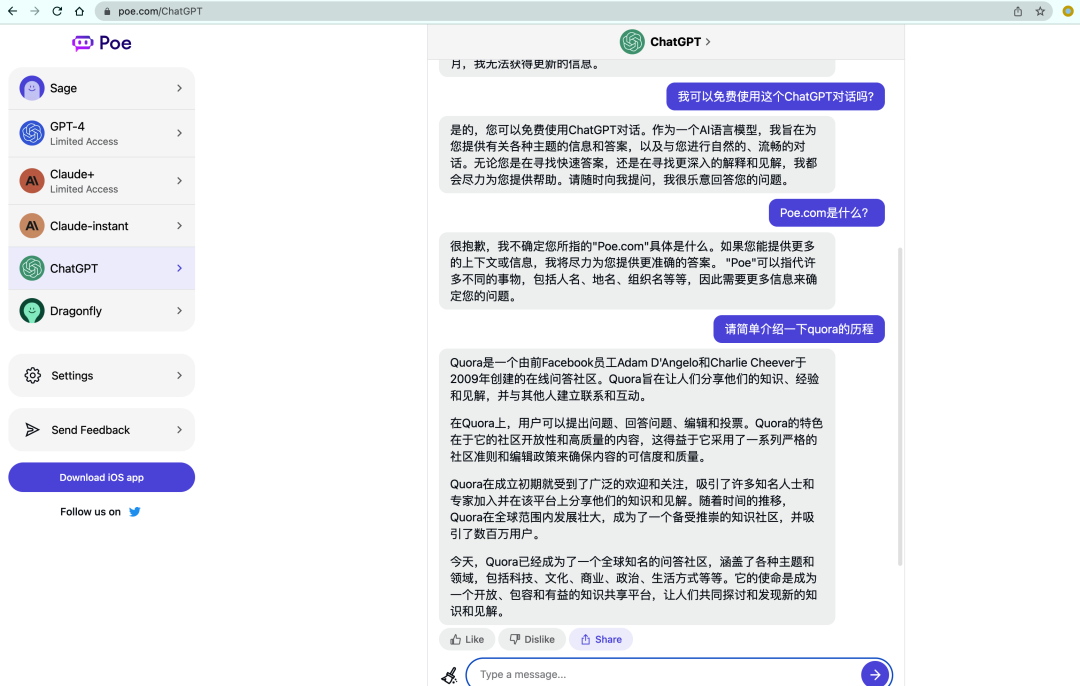Focus the 'Type a message...' input
This screenshot has width=1080, height=686.
(665, 674)
